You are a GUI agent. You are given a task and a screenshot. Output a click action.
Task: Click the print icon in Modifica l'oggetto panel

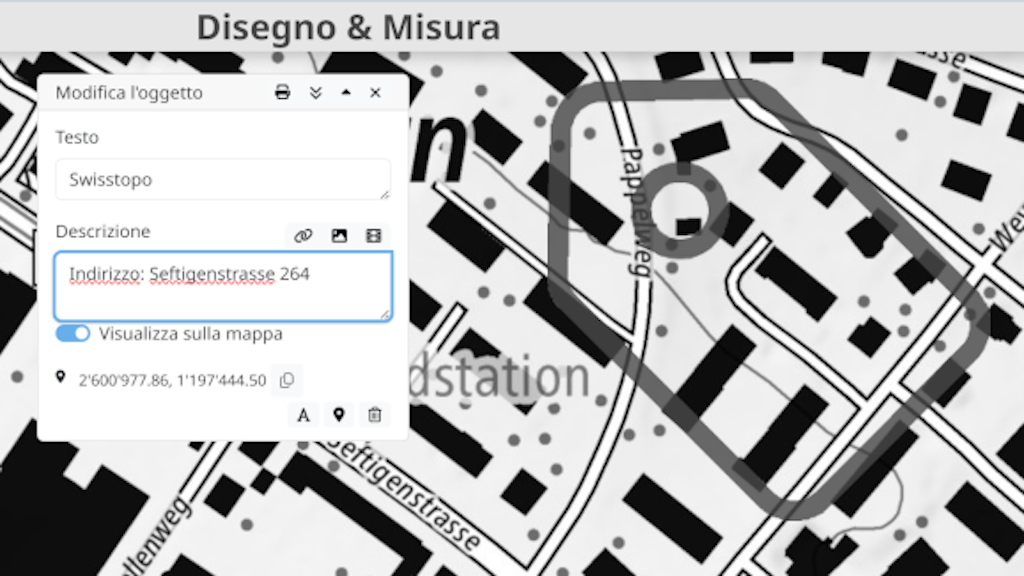click(283, 92)
